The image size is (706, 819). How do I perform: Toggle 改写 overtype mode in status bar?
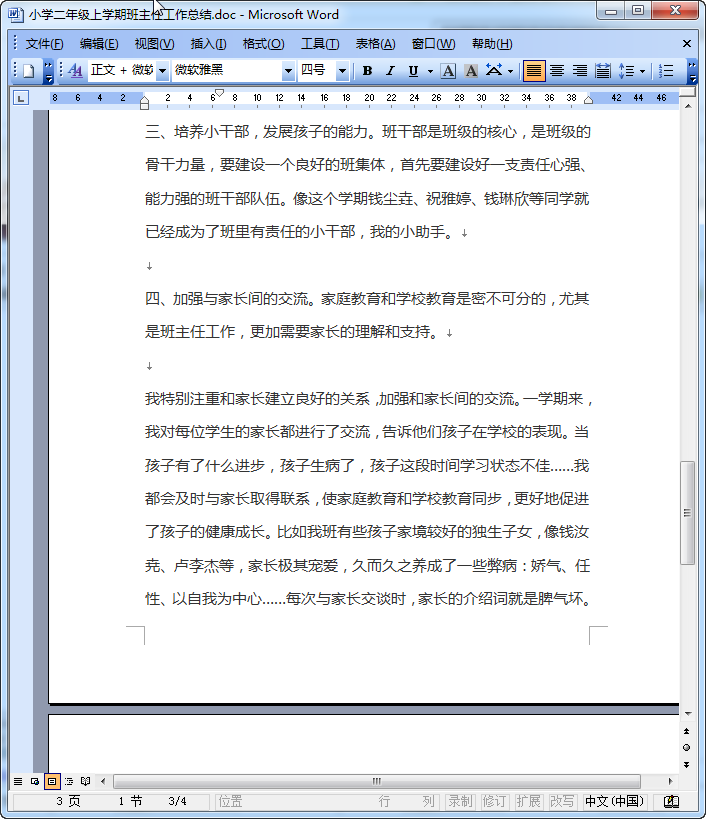click(562, 801)
